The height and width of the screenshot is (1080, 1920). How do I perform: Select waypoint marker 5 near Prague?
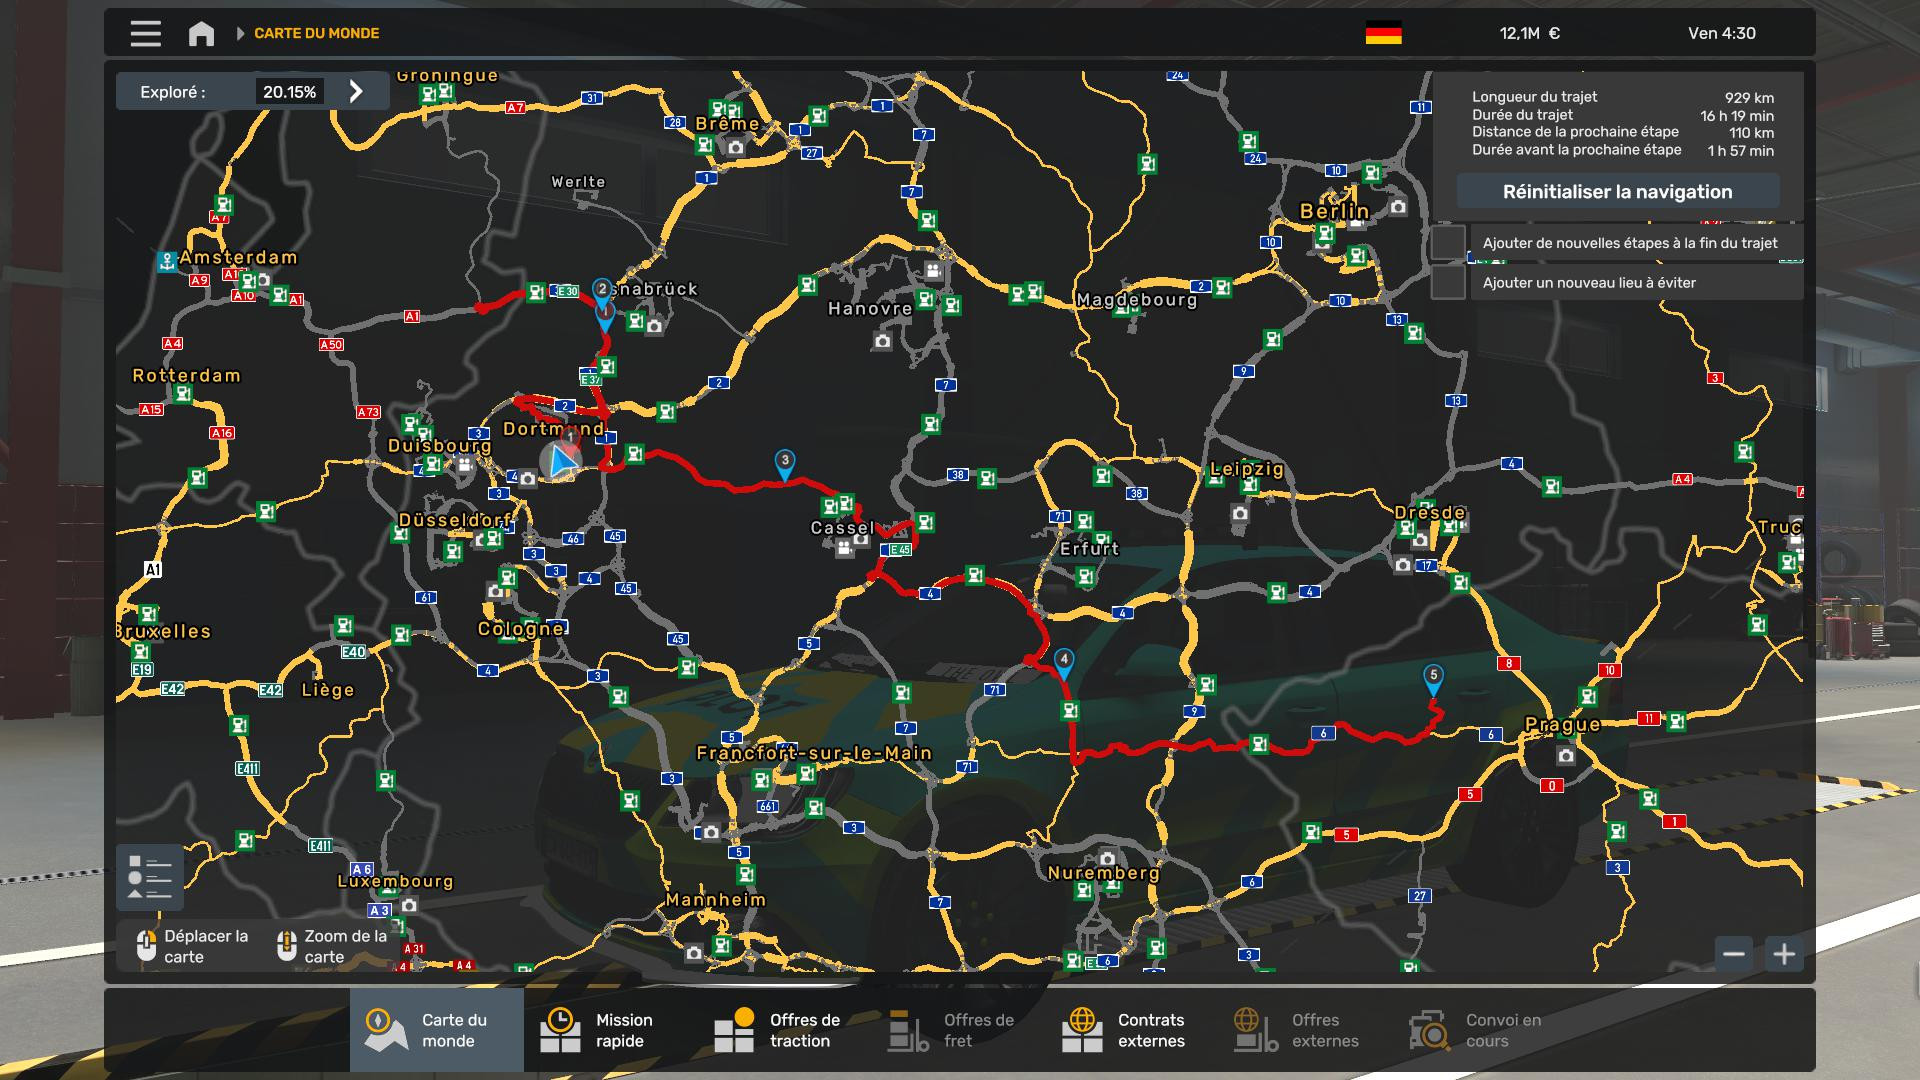coord(1433,679)
